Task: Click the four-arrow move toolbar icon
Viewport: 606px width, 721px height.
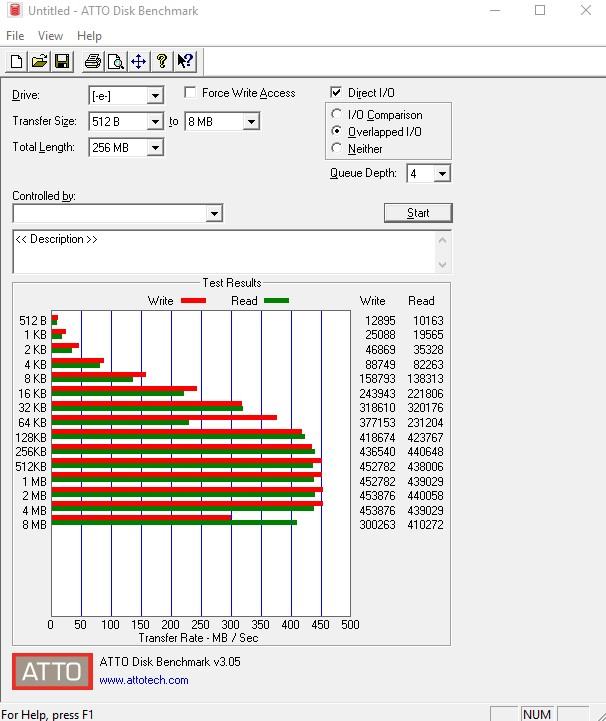Action: tap(138, 61)
